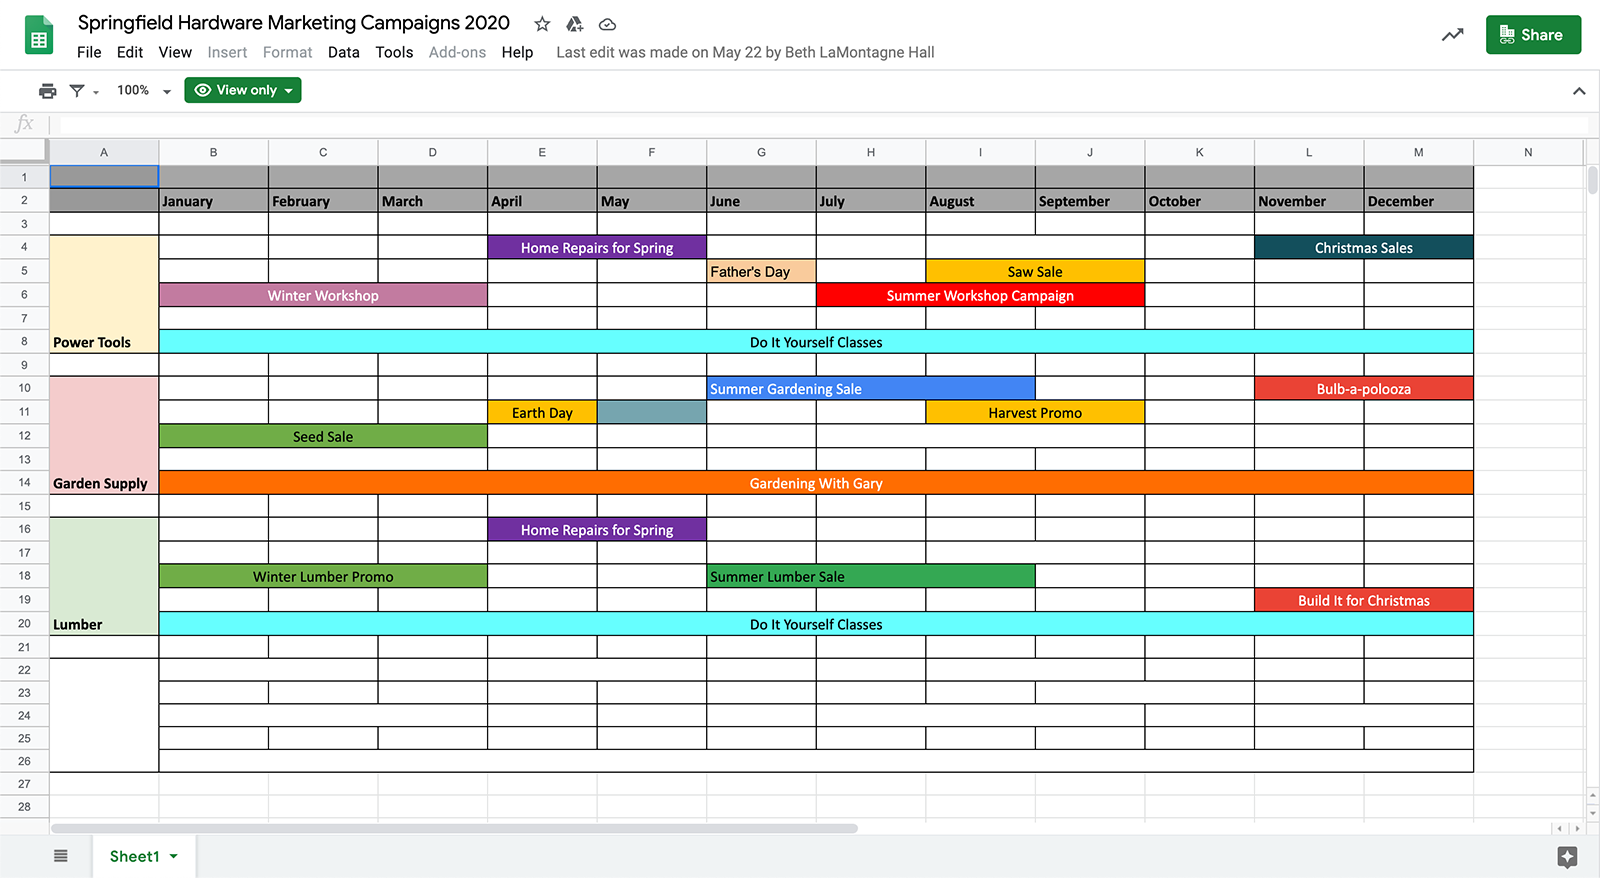Click the scroll right arrow
This screenshot has height=878, width=1600.
point(1578,828)
